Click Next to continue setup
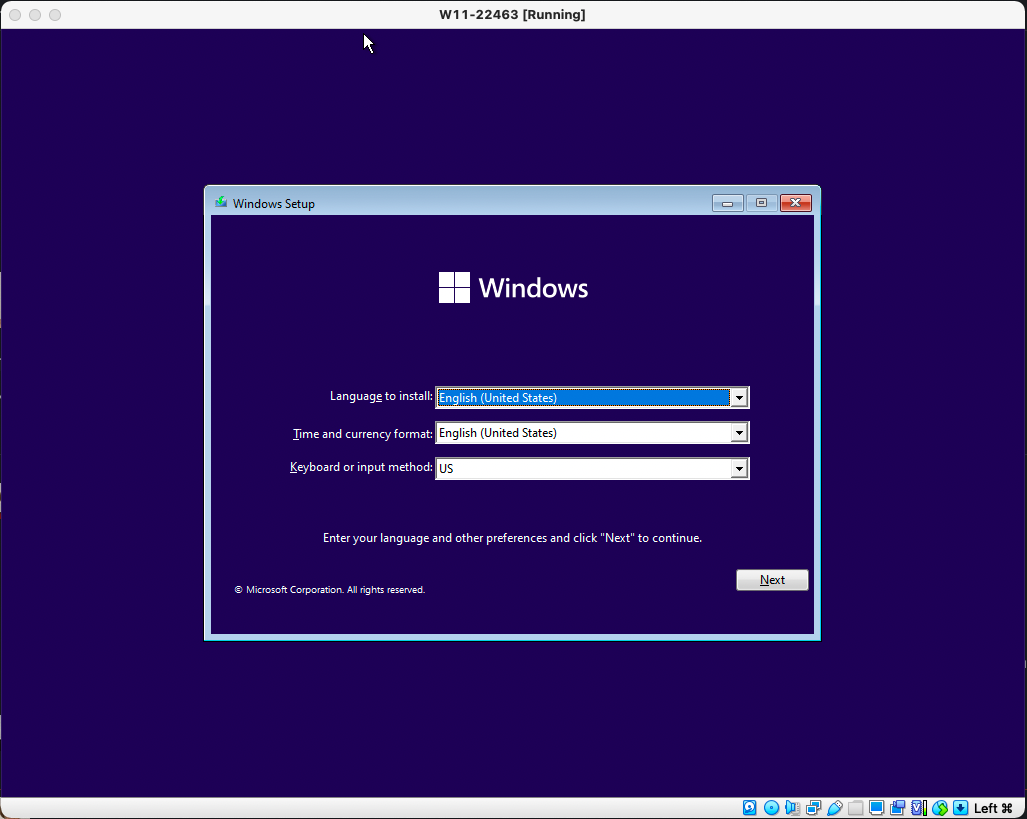The width and height of the screenshot is (1027, 819). 772,580
